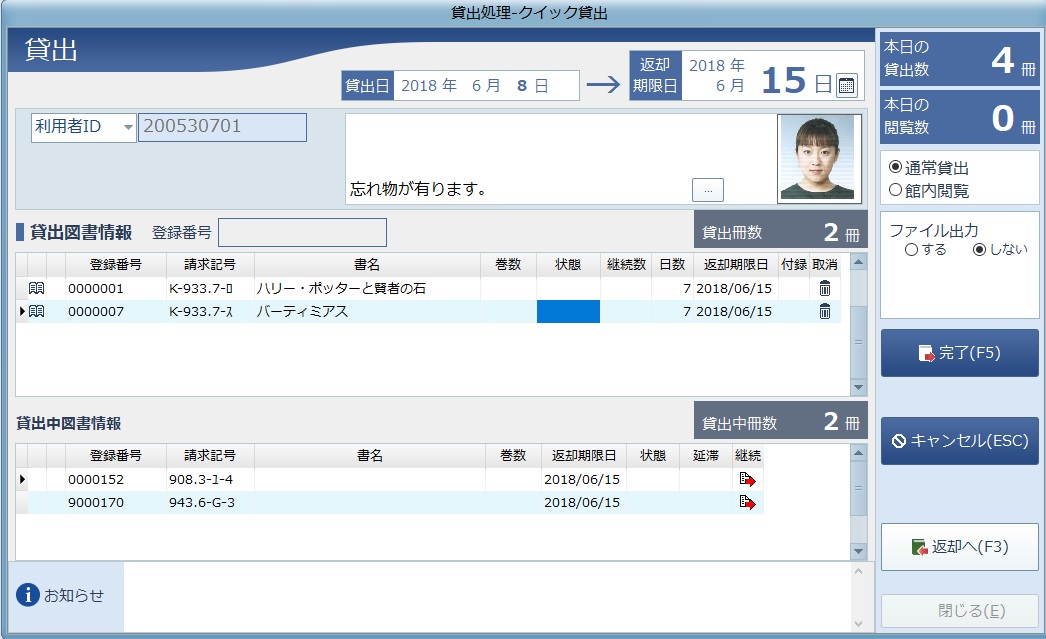Image resolution: width=1046 pixels, height=639 pixels.
Task: Focus the 登録番号 input field
Action: click(x=302, y=233)
